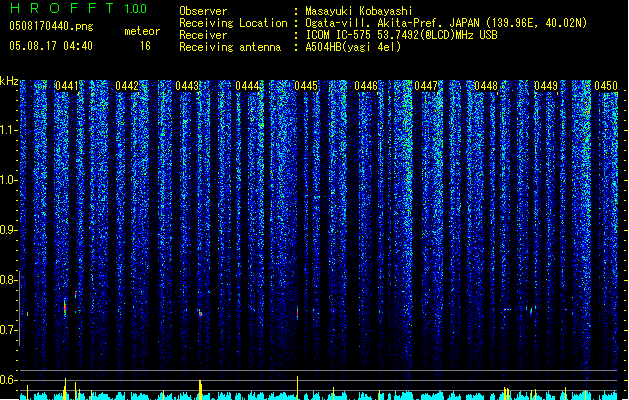
Task: Click the red meteor echo near 0445
Action: pos(297,312)
